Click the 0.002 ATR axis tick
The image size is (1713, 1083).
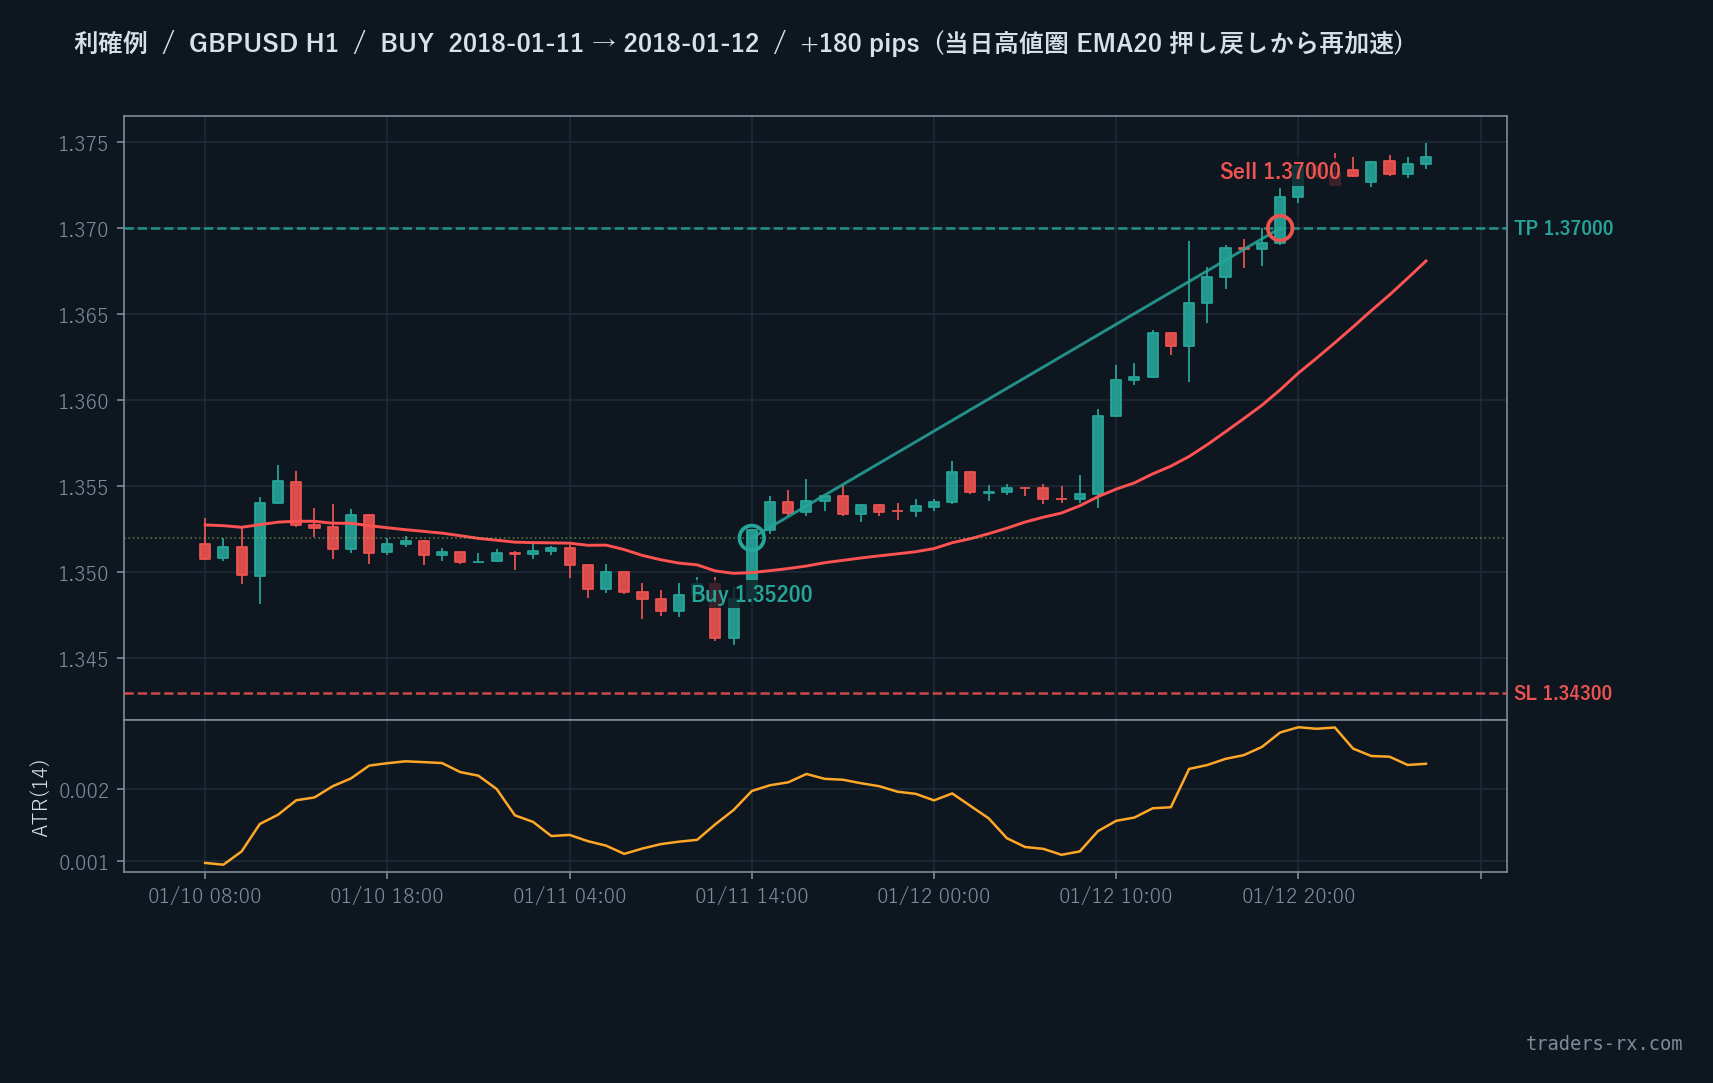click(x=83, y=790)
